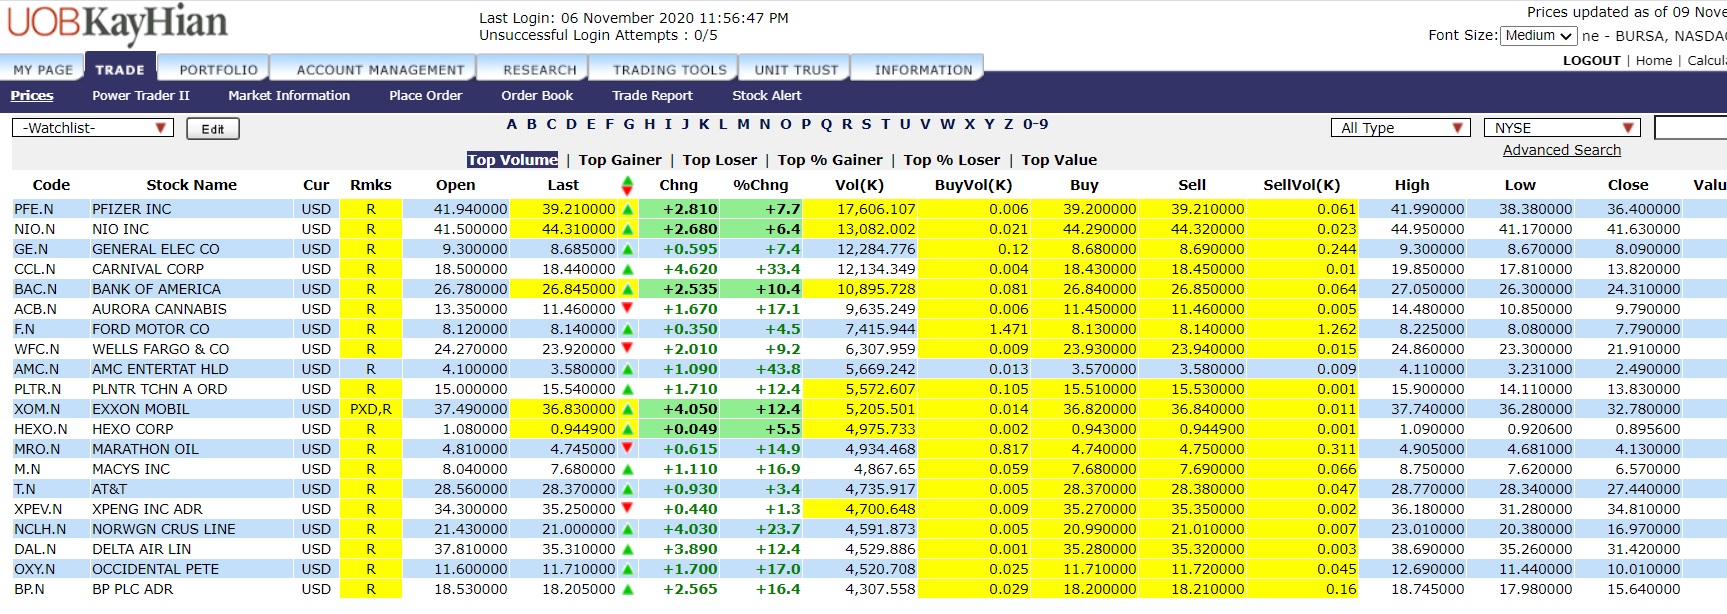Click the UOBKayHian logo
This screenshot has width=1727, height=614.
coord(118,25)
